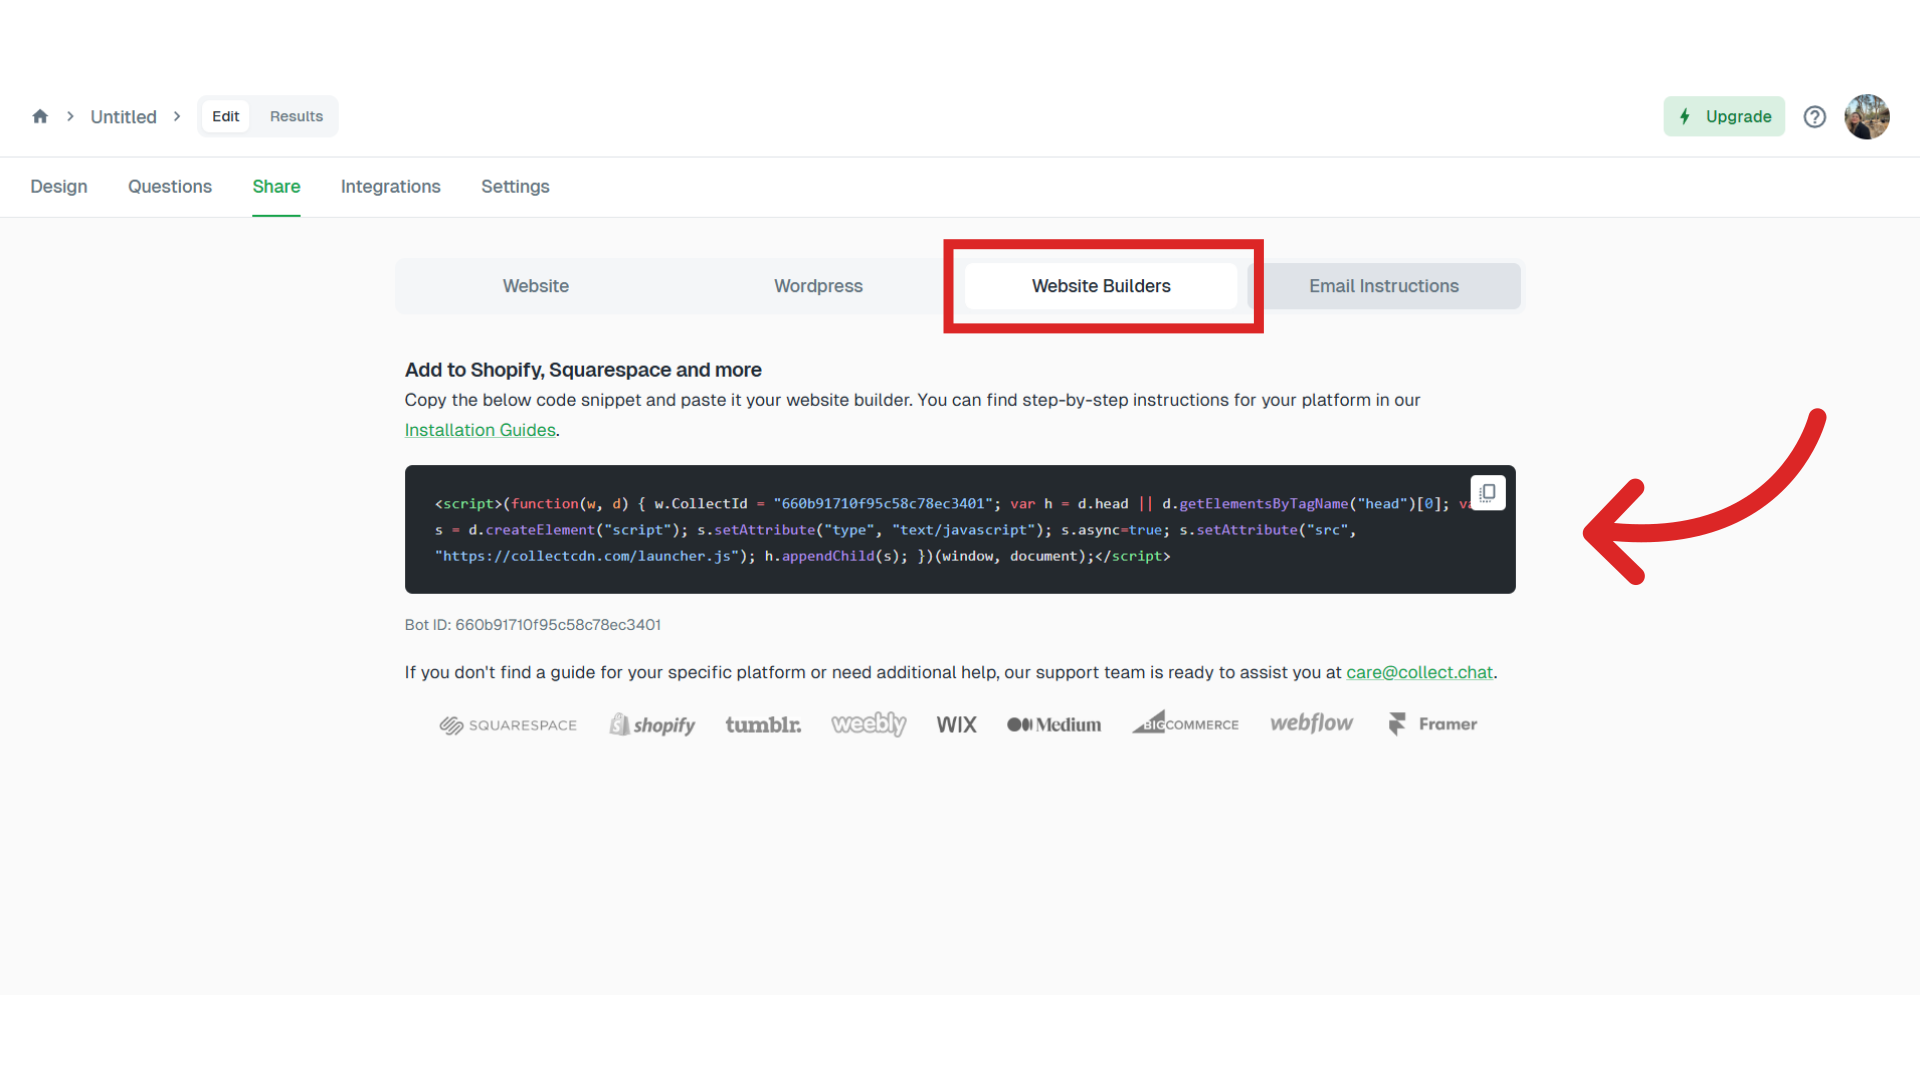Open the Design tab
The image size is (1920, 1080).
tap(59, 187)
